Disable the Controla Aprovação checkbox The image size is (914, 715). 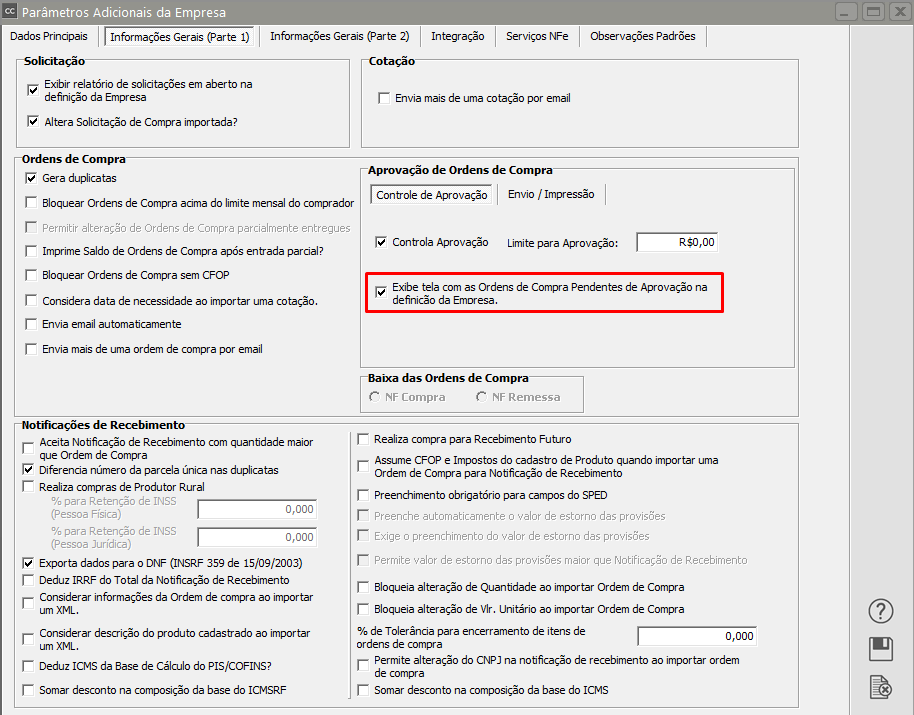381,242
